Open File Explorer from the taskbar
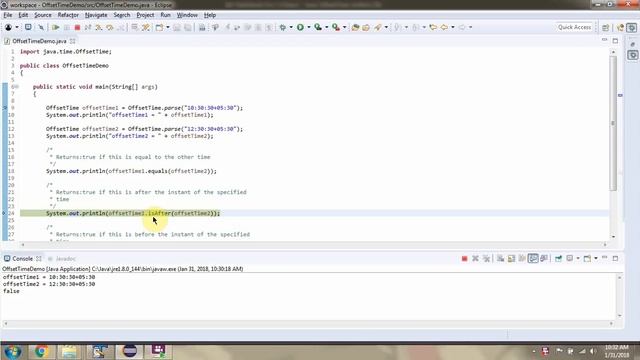 69,351
